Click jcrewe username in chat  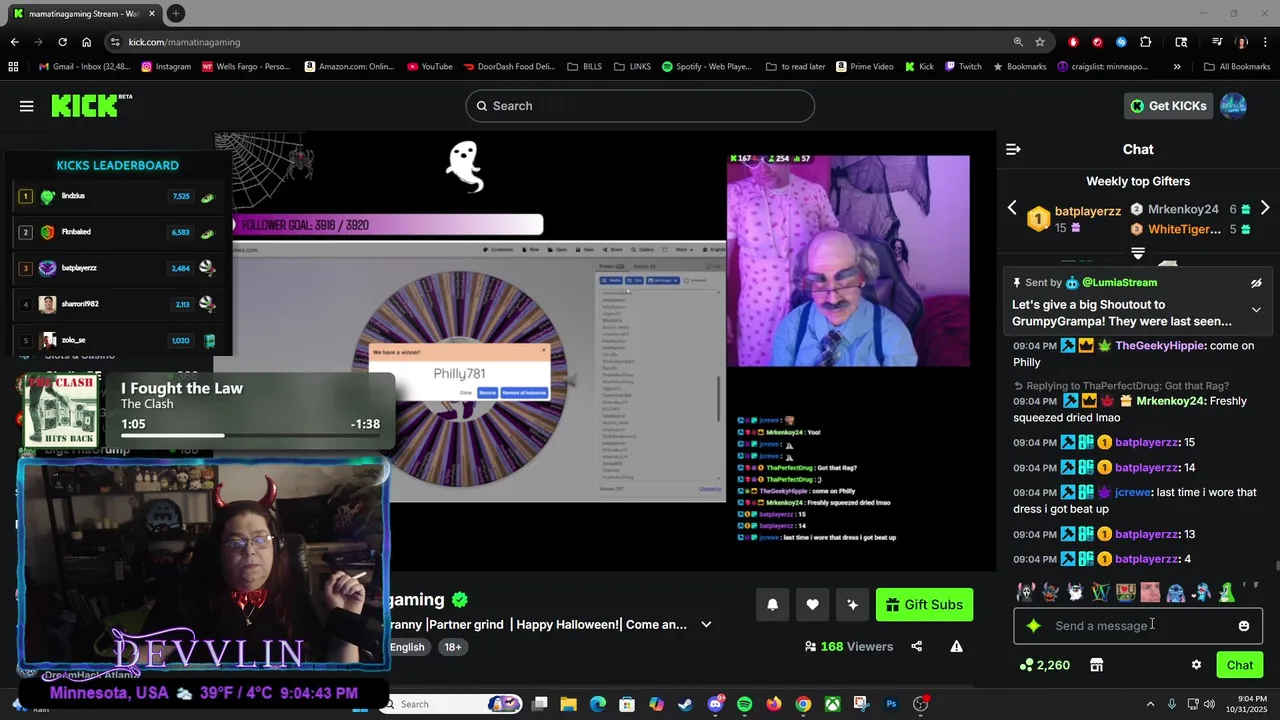[x=1131, y=493]
